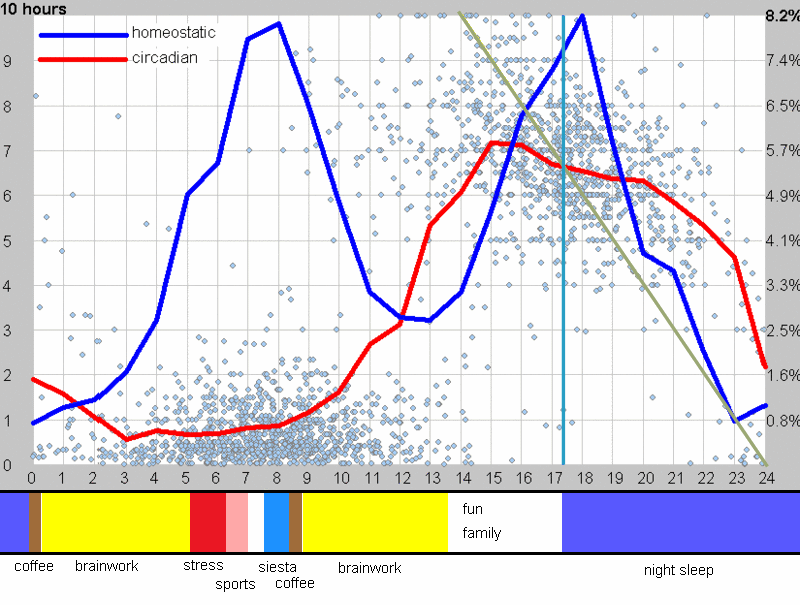Viewport: 800px width, 605px height.
Task: Click the bright blue siesta block
Action: [276, 522]
